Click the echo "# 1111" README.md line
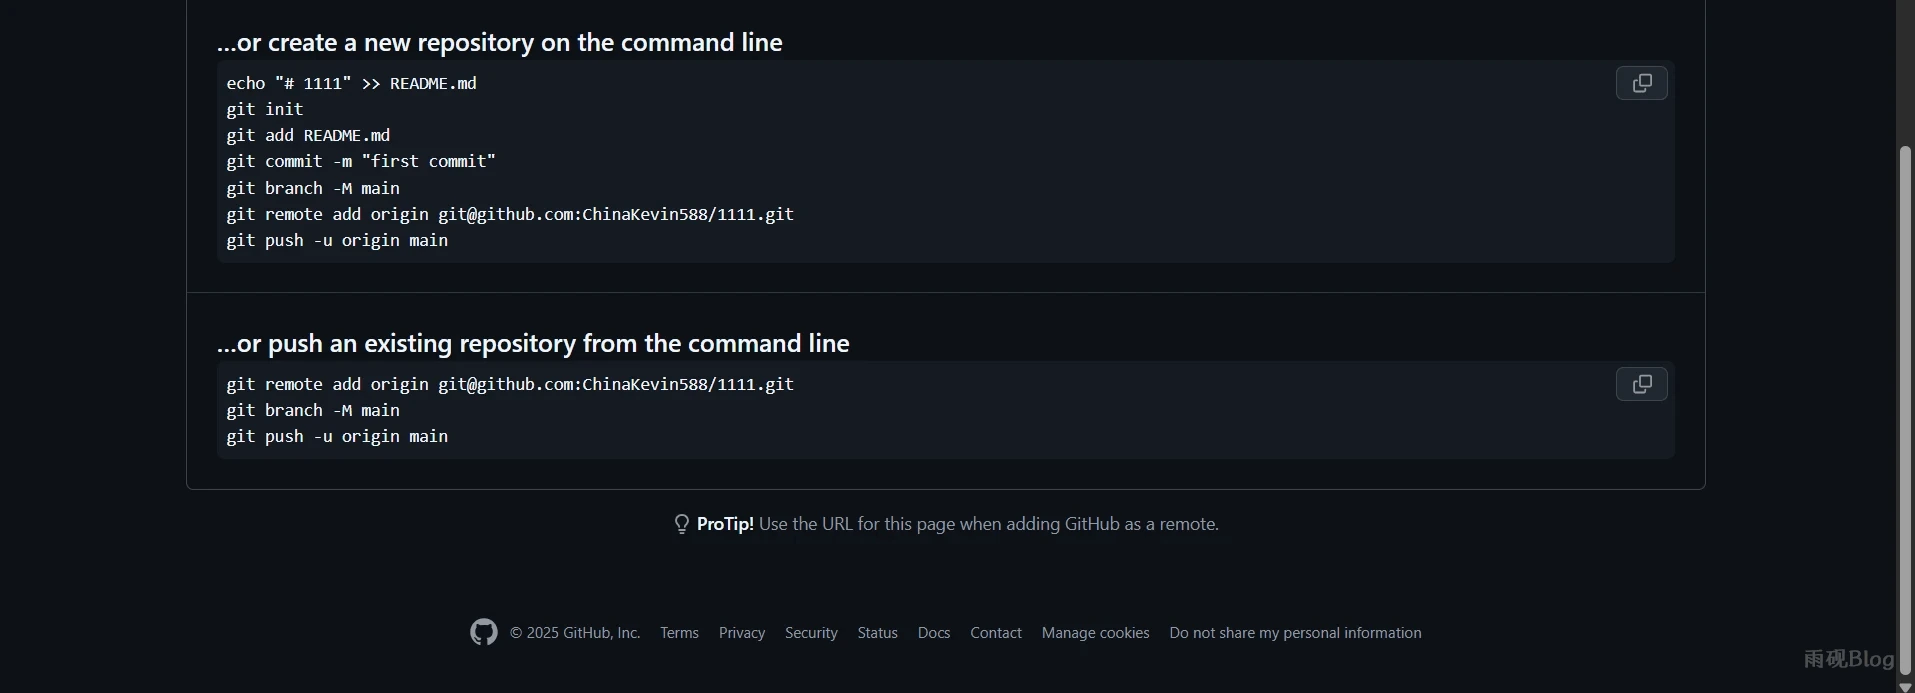1915x693 pixels. (351, 83)
